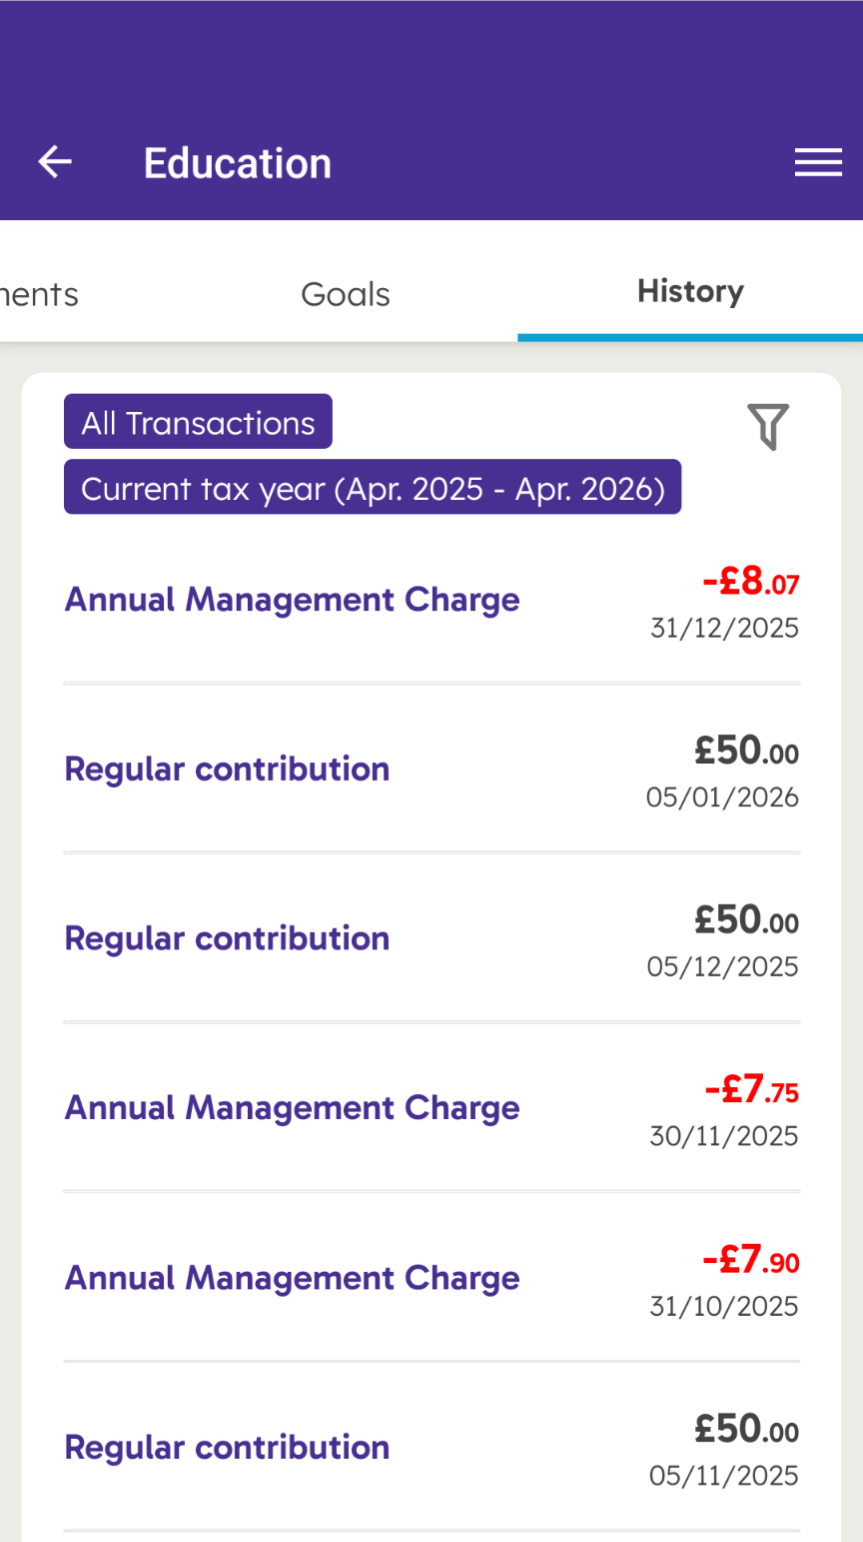The width and height of the screenshot is (863, 1542).
Task: Click the -£7.75 charge amount
Action: (751, 1089)
